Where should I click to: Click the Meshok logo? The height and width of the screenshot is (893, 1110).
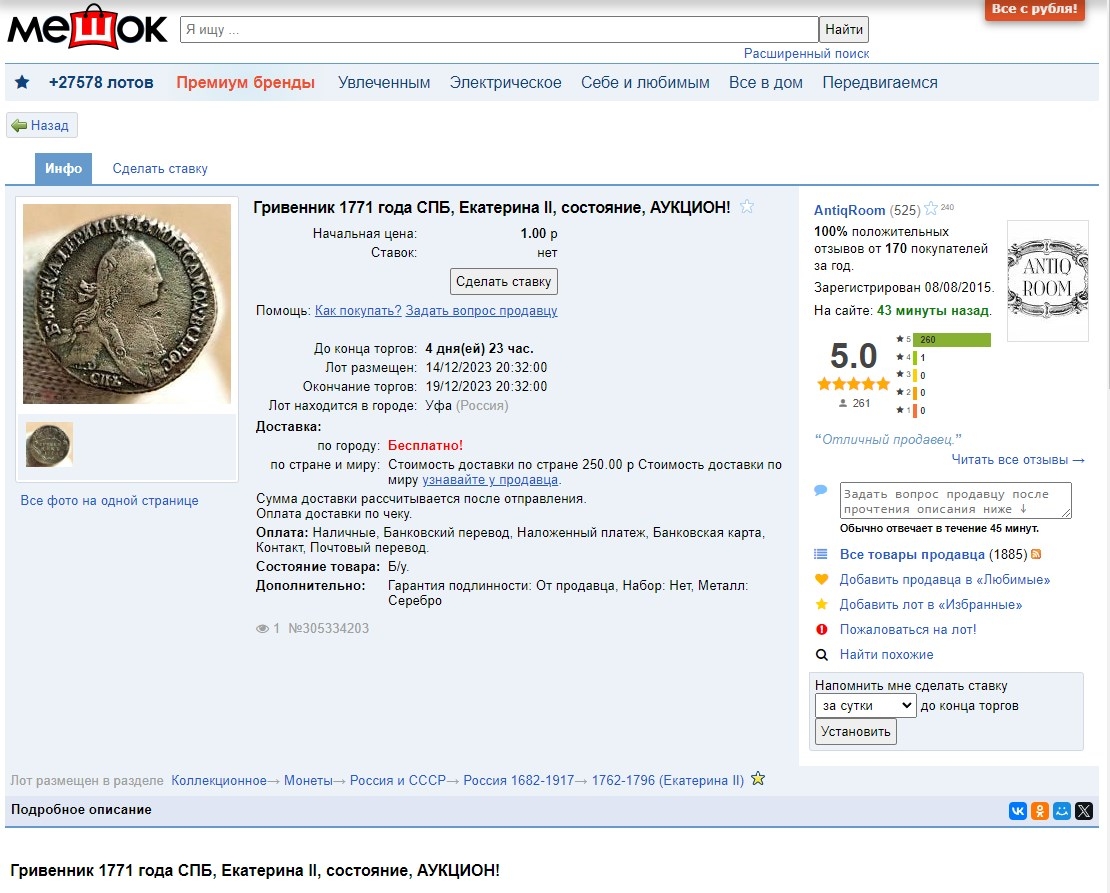(88, 30)
